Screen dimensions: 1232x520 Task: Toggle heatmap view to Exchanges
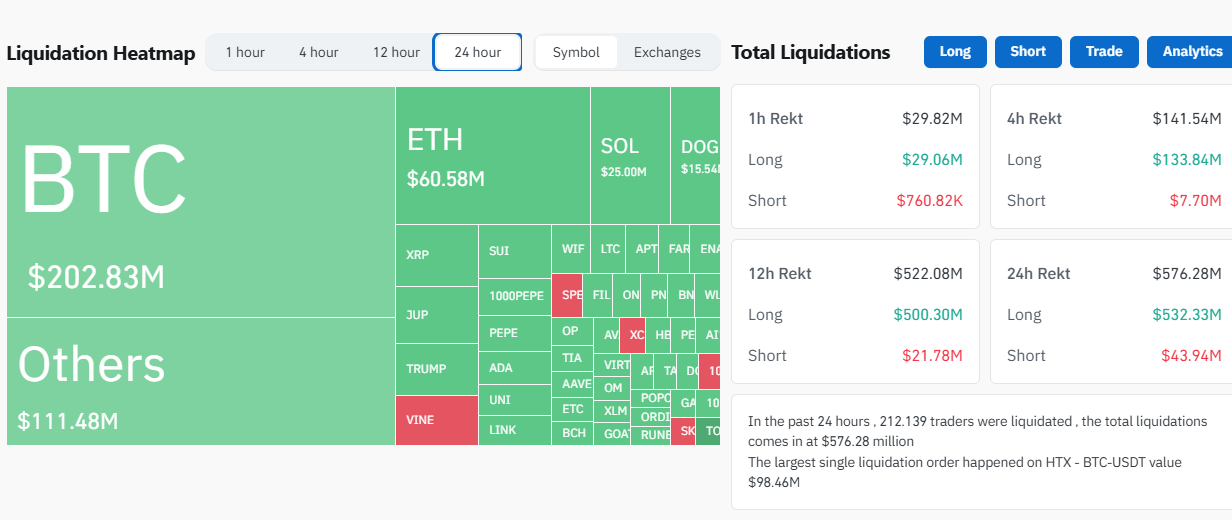667,52
